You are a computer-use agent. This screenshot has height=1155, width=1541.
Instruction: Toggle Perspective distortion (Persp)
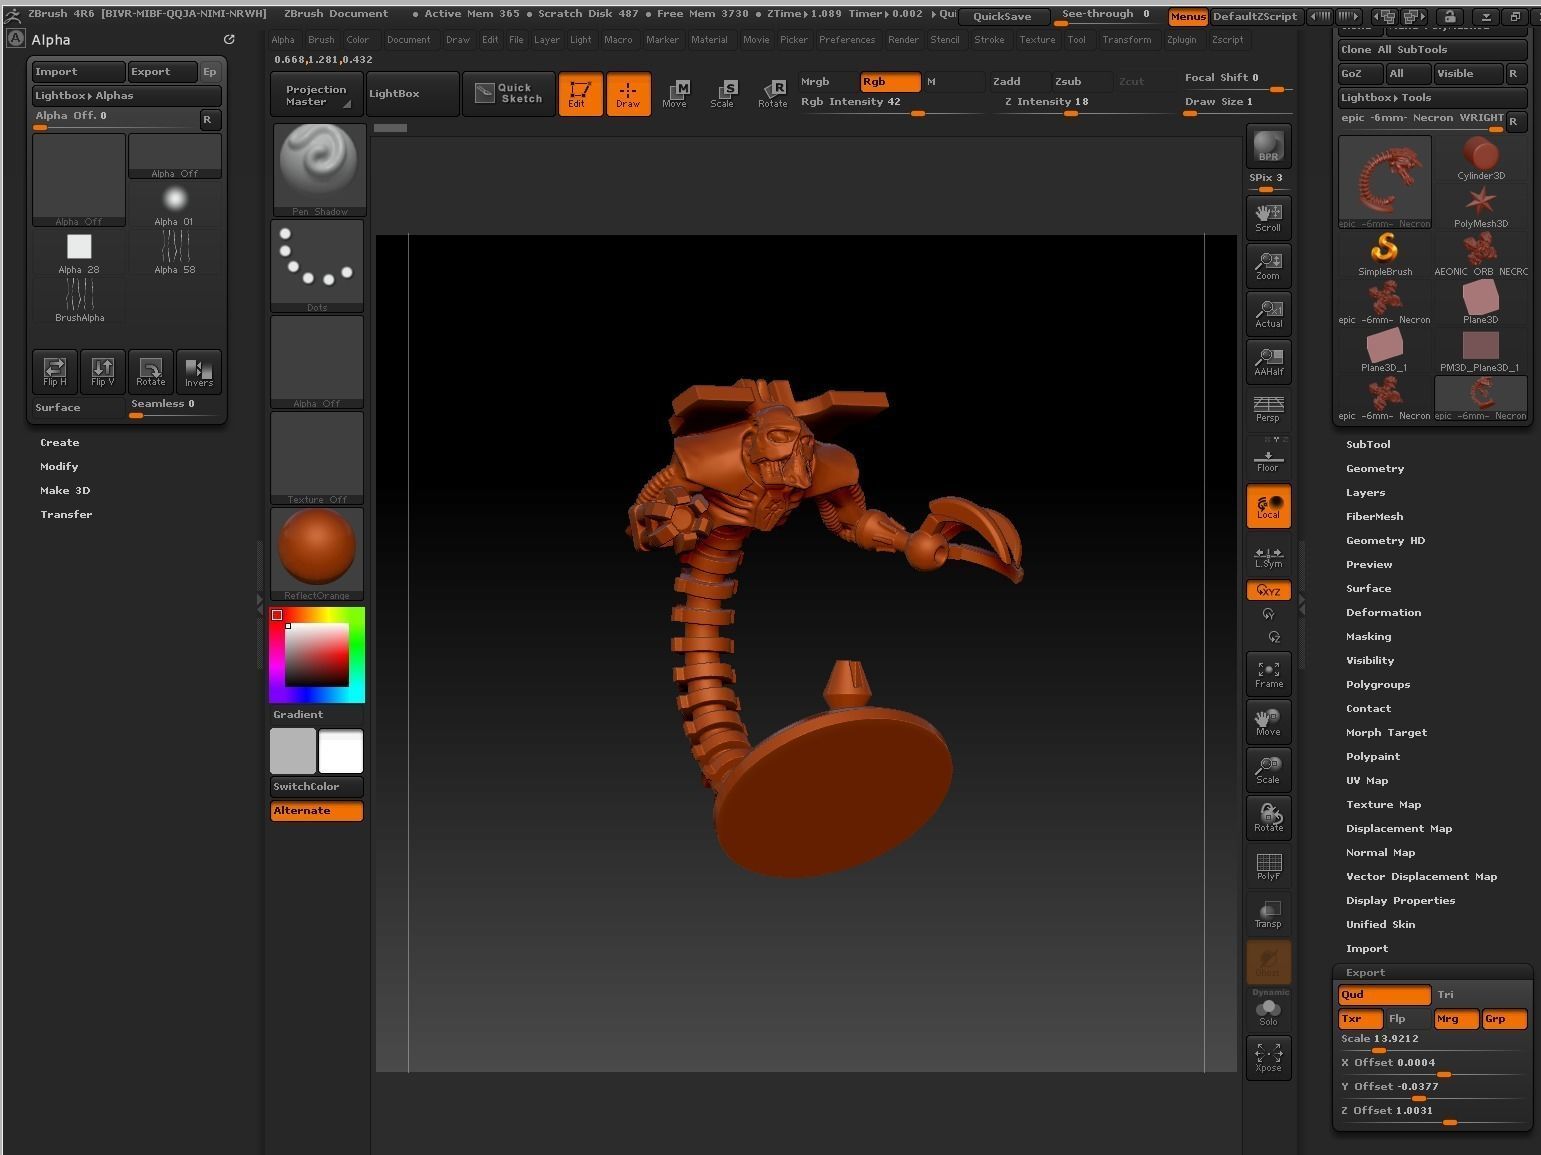[1268, 408]
